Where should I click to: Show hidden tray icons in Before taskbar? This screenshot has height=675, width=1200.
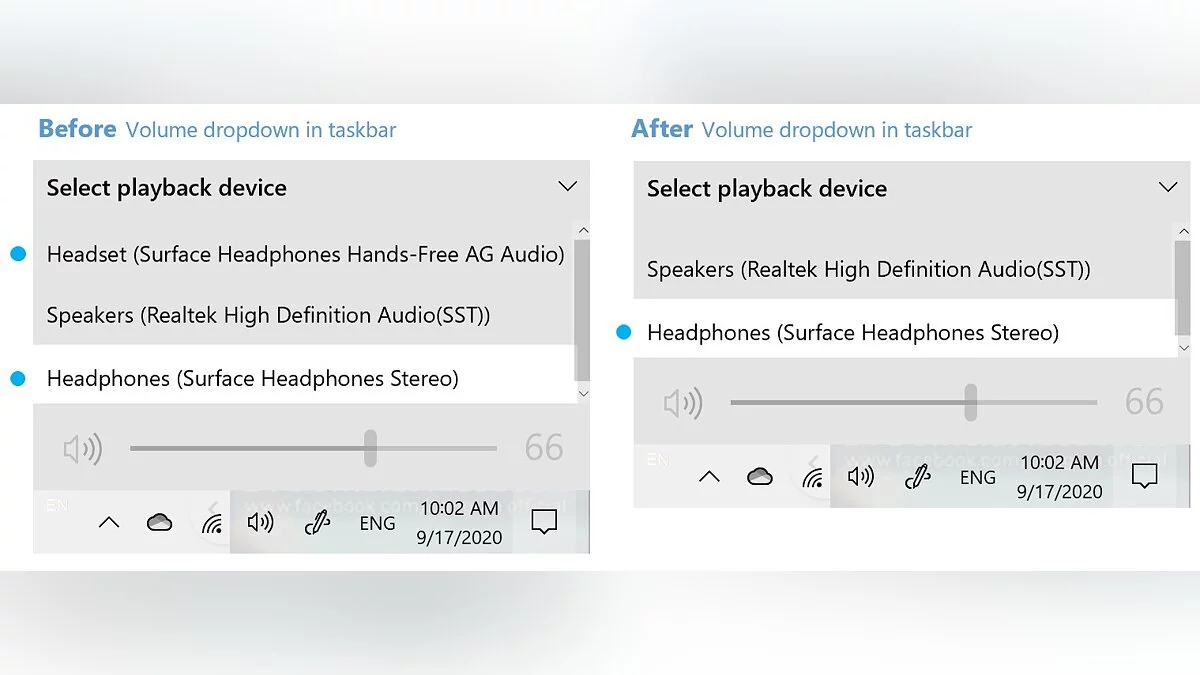coord(109,522)
